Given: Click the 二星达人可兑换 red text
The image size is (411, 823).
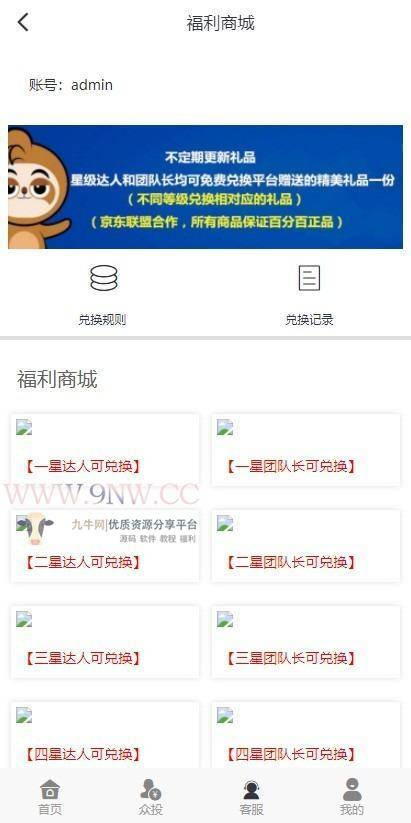Looking at the screenshot, I should click(83, 563).
